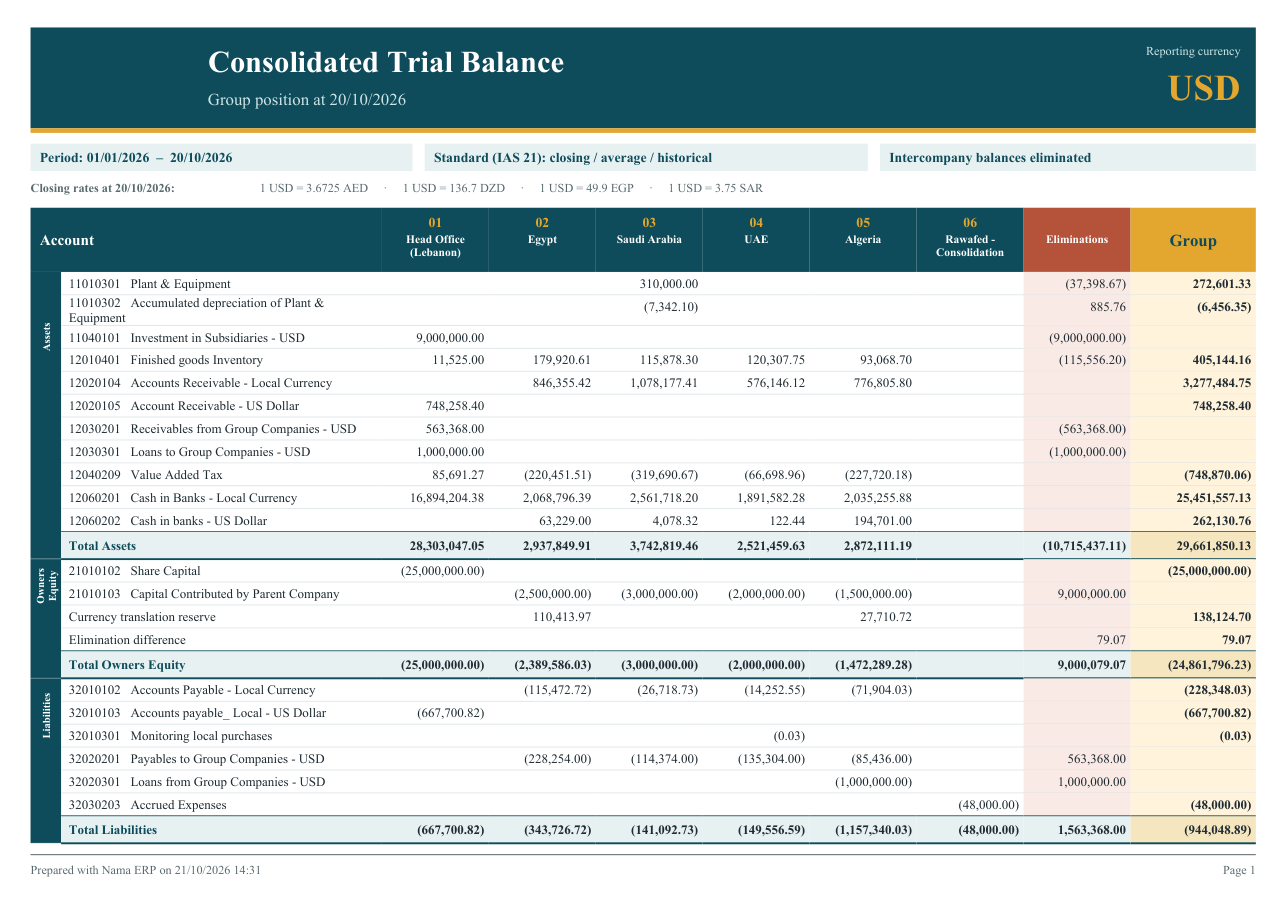Click the orange 'Group' column header
1287x910 pixels.
tap(1193, 240)
